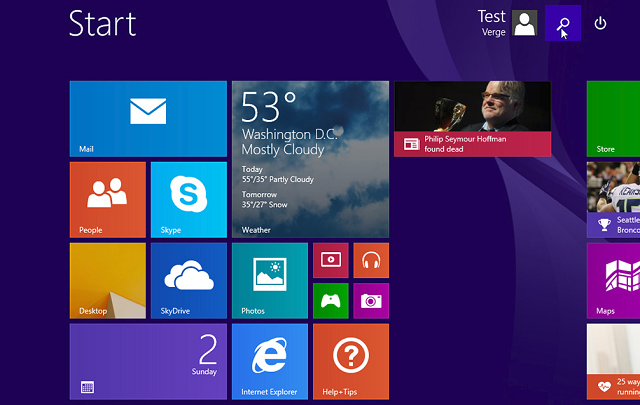Viewport: 640px width, 405px height.
Task: Open the small Camera tile
Action: 371,301
